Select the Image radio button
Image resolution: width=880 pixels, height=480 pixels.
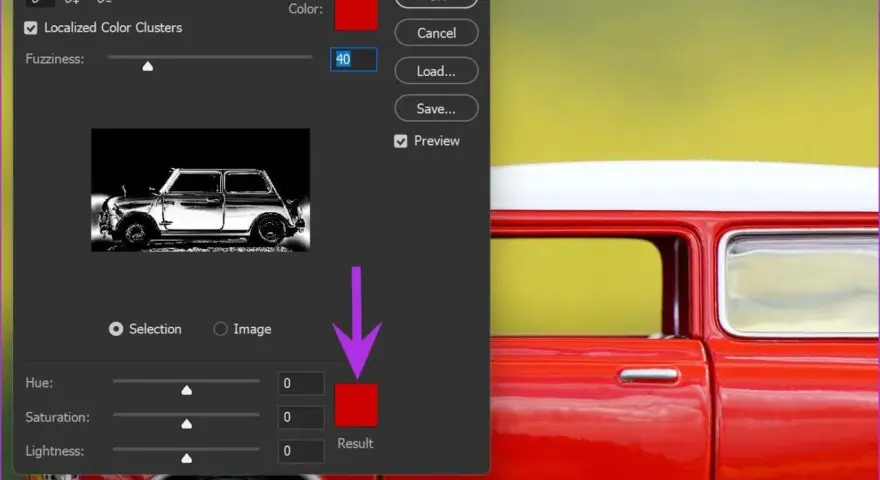[220, 329]
